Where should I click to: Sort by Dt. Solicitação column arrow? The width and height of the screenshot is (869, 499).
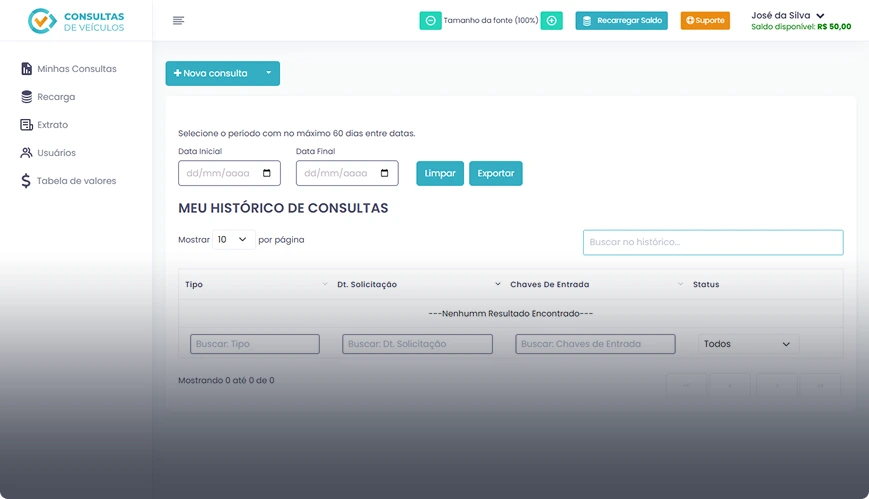pos(498,285)
